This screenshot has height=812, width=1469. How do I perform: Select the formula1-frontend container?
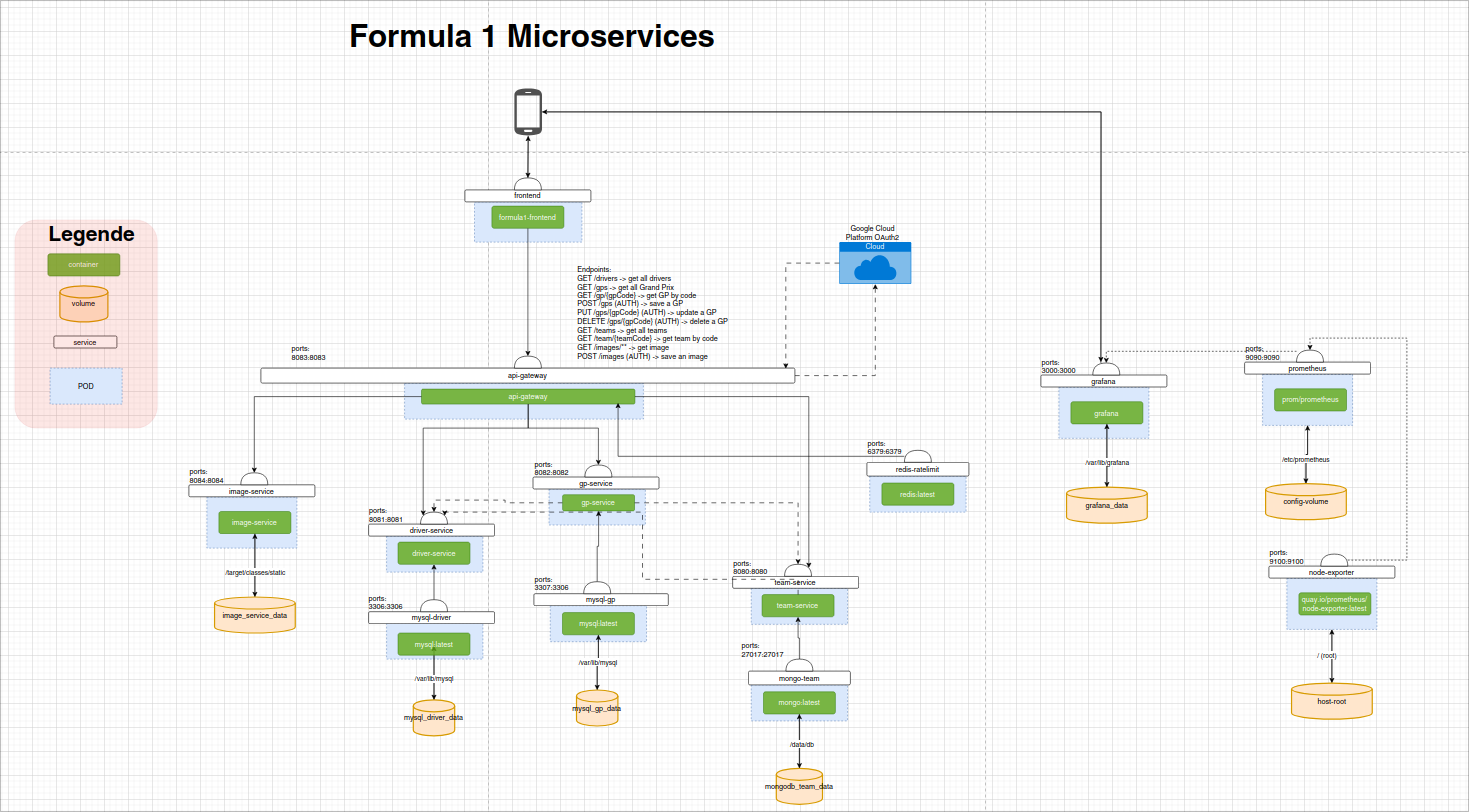(x=527, y=219)
